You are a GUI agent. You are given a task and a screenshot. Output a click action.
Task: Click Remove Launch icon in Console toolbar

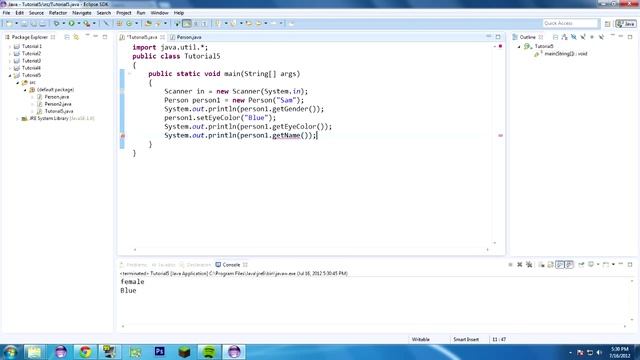click(x=520, y=264)
